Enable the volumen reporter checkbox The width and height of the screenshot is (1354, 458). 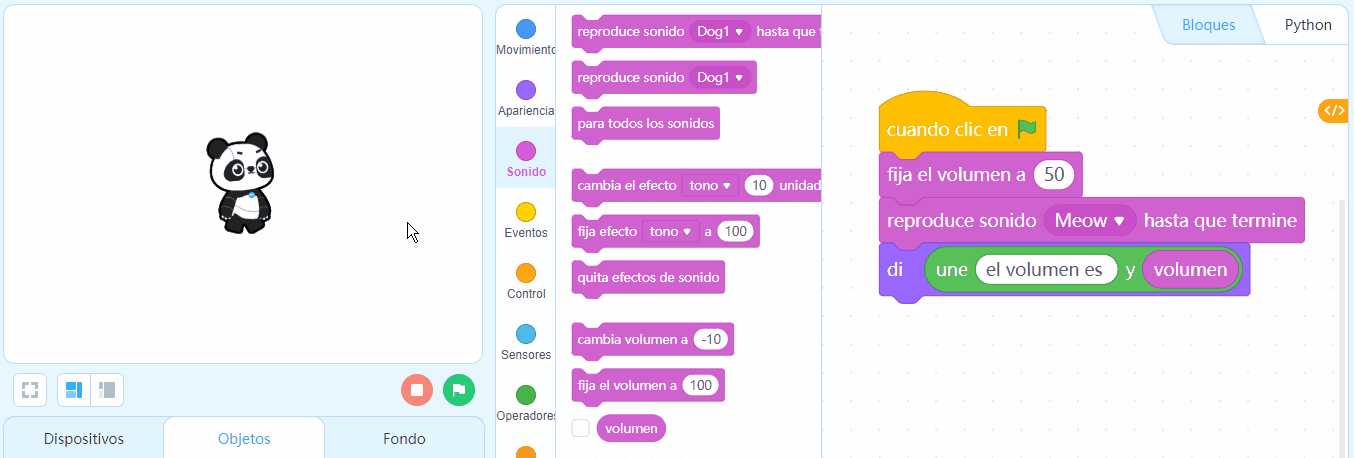click(580, 428)
